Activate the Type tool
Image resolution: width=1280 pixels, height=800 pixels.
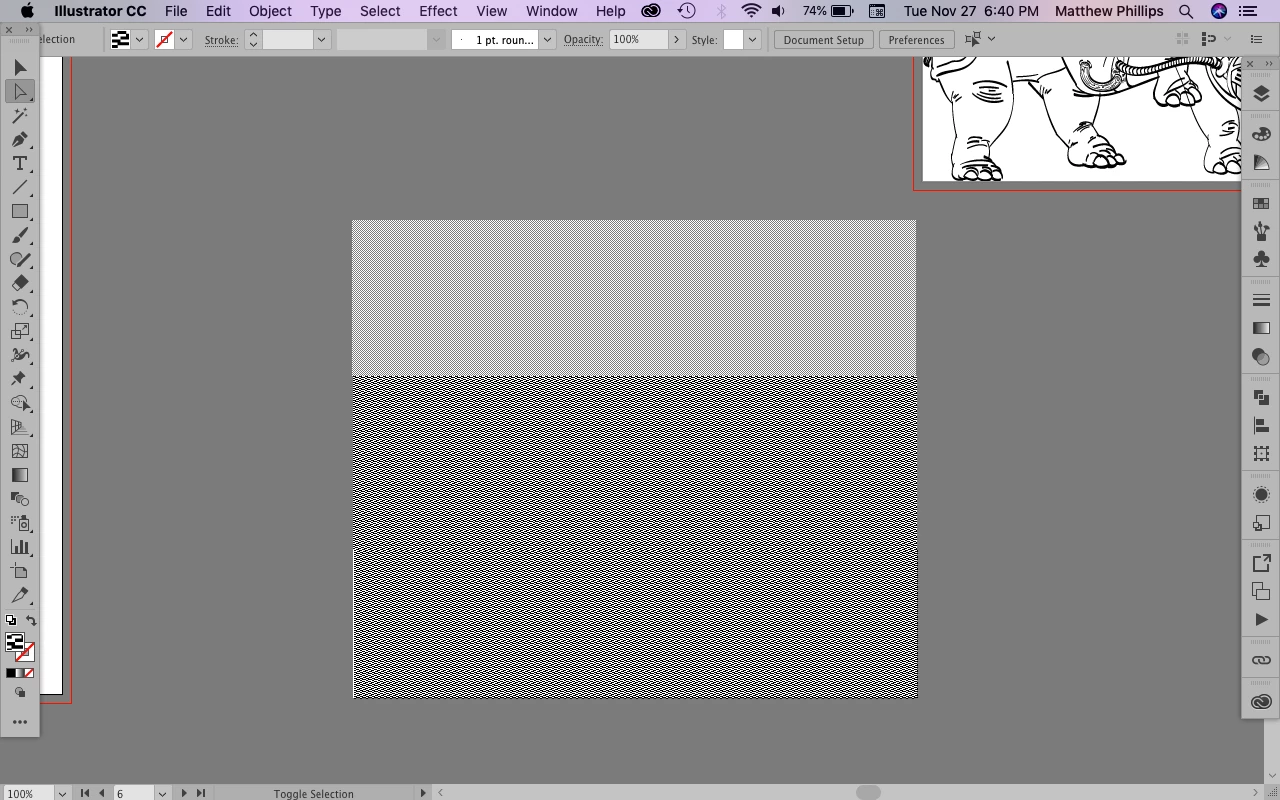19,163
